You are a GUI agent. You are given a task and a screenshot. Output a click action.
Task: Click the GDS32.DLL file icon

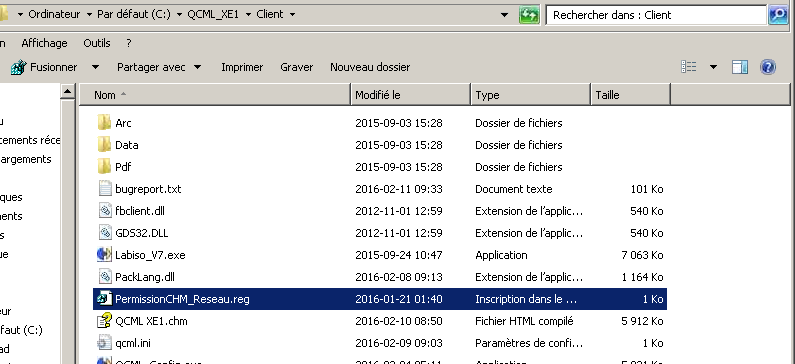pos(104,233)
